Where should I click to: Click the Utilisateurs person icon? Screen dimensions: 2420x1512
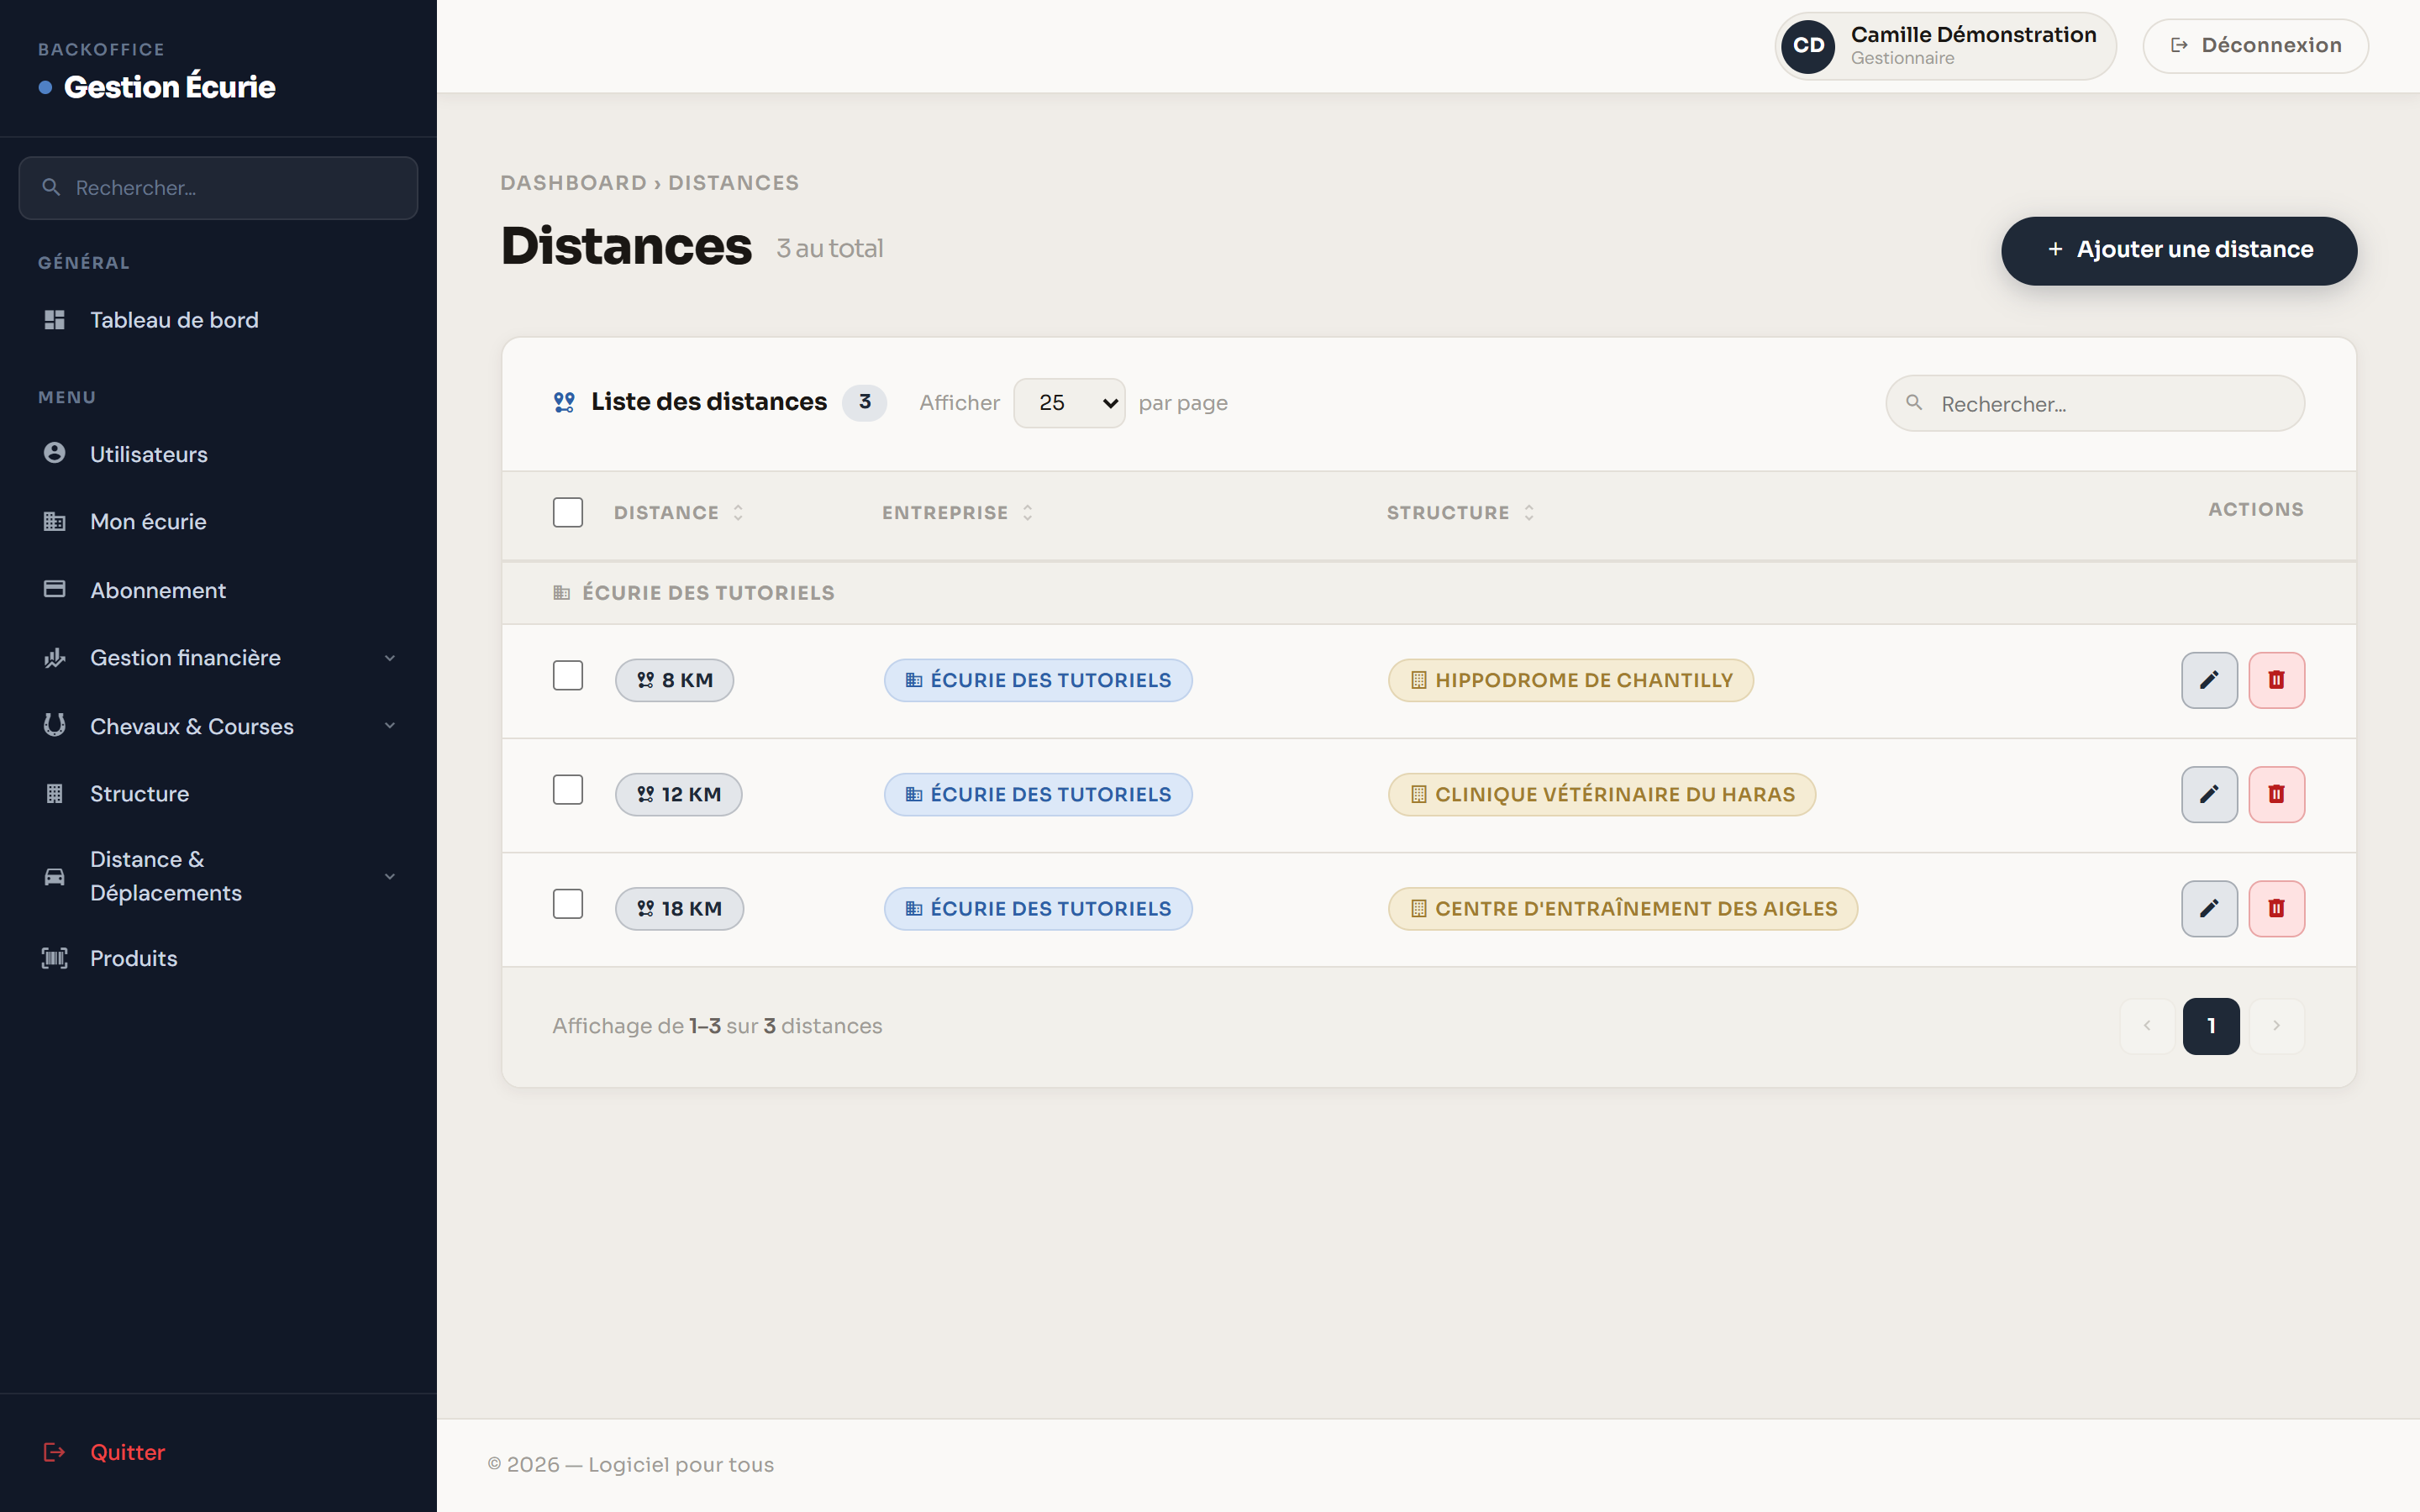[55, 453]
